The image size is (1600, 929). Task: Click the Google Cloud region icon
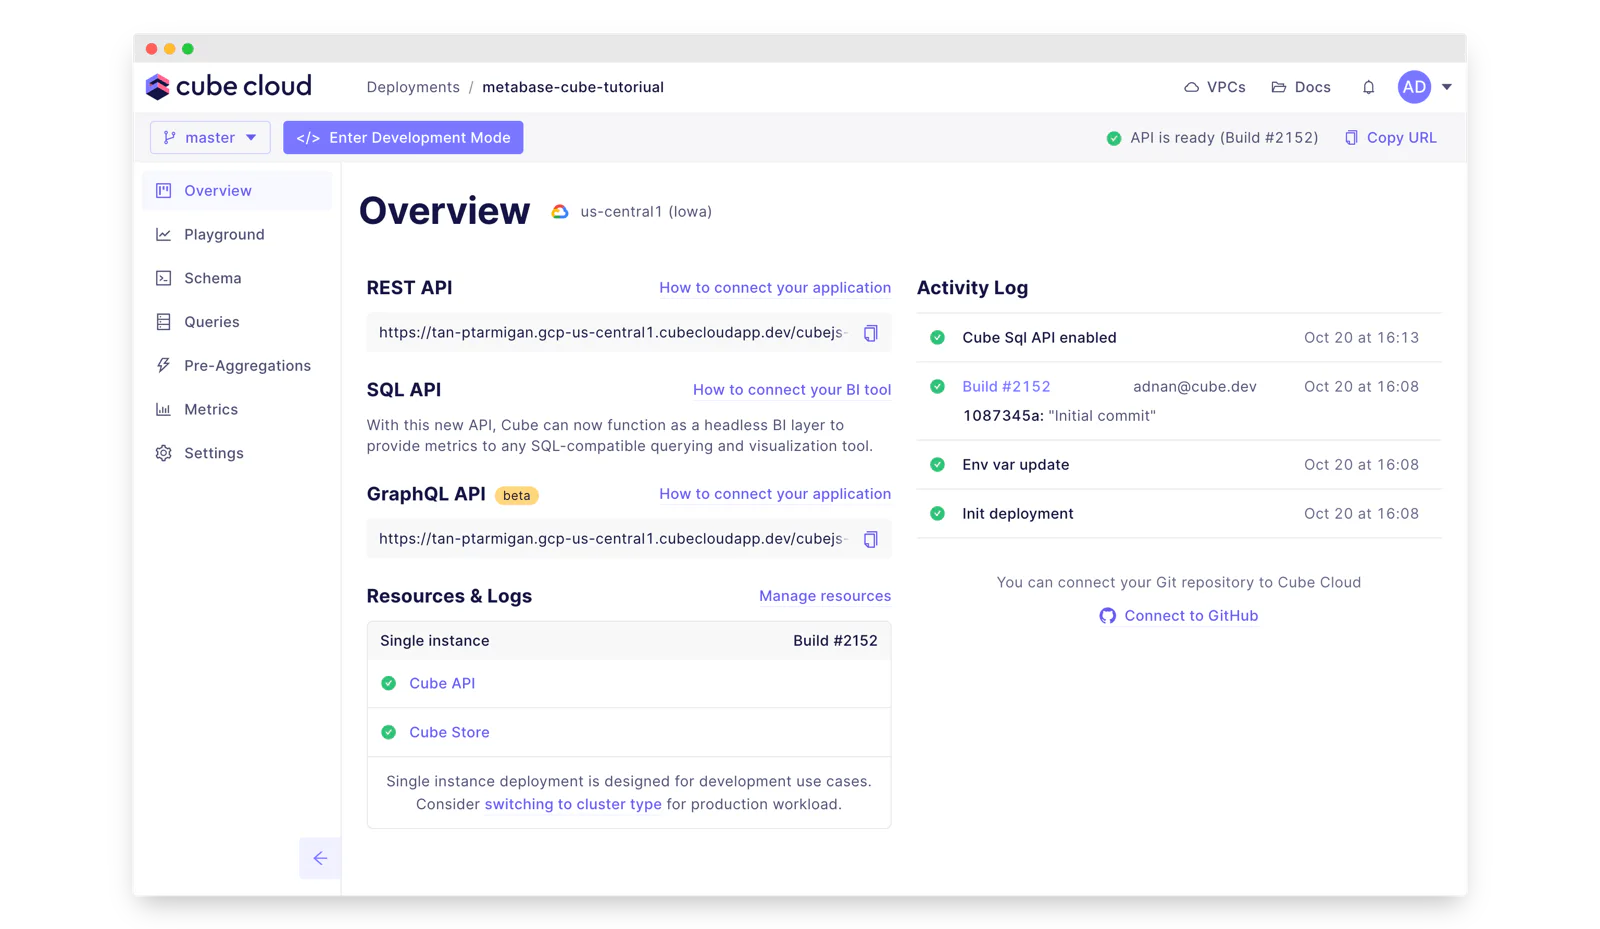click(560, 212)
